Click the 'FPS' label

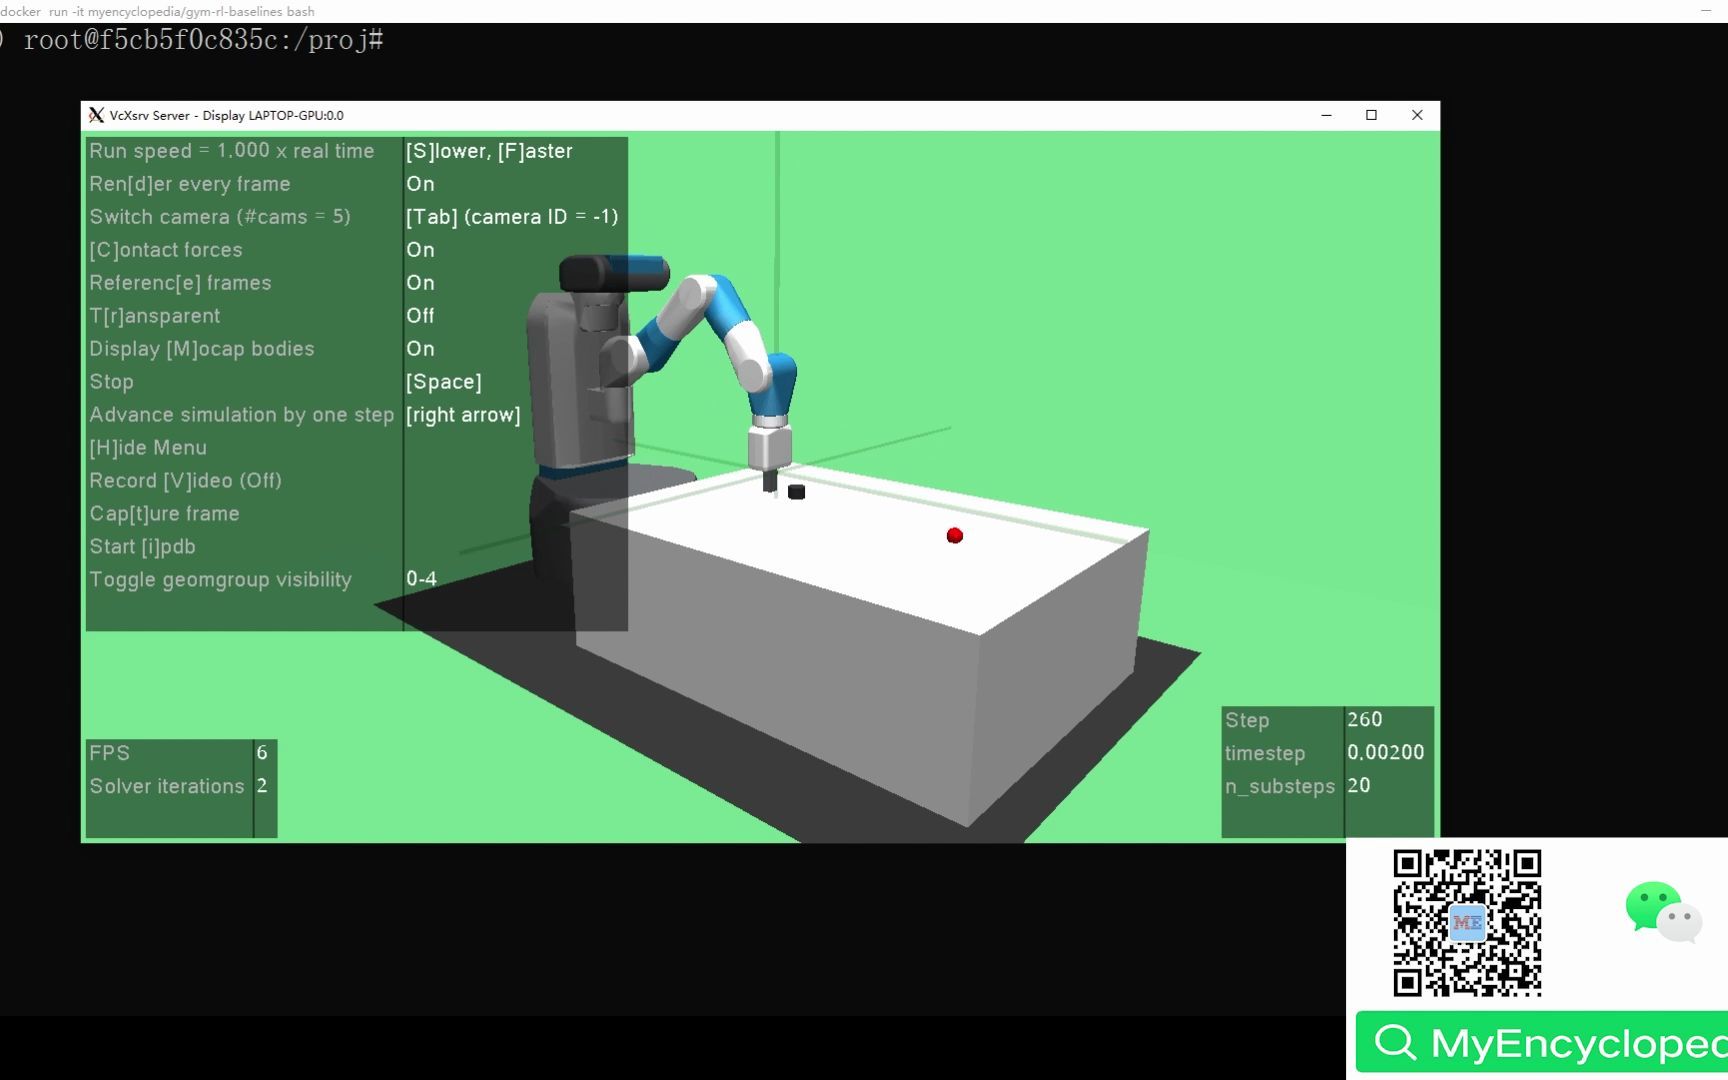[x=110, y=753]
